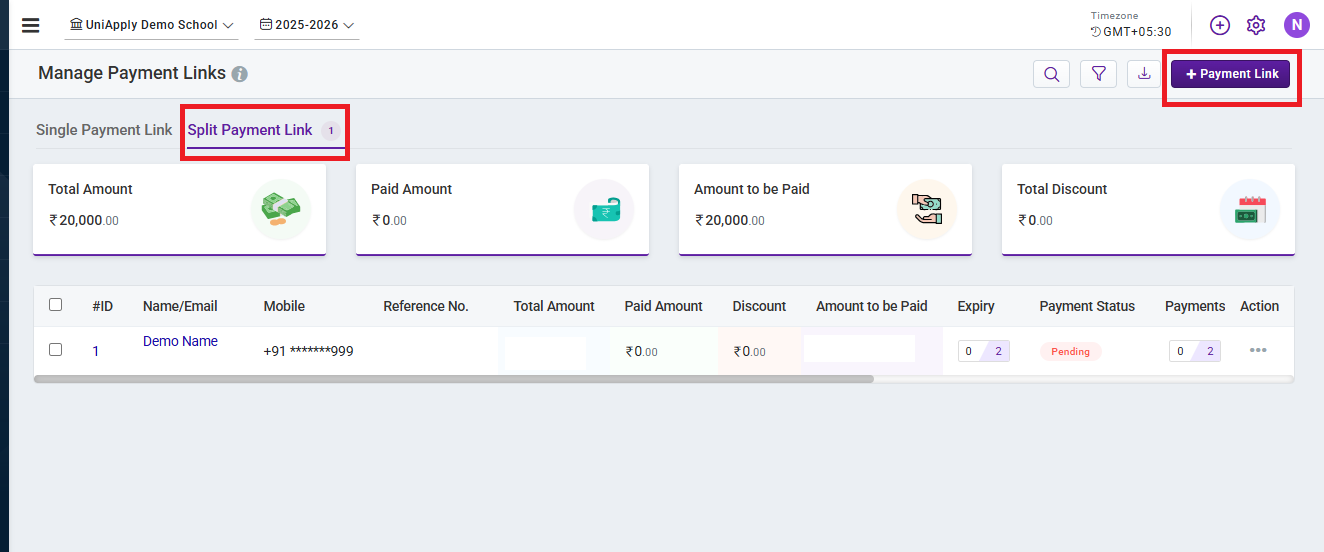Open the Demo Name link
The height and width of the screenshot is (552, 1324).
point(180,341)
